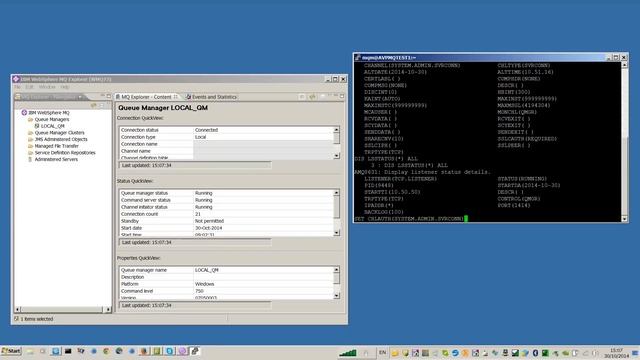Select the Service Definition Repositories folder icon

point(30,153)
